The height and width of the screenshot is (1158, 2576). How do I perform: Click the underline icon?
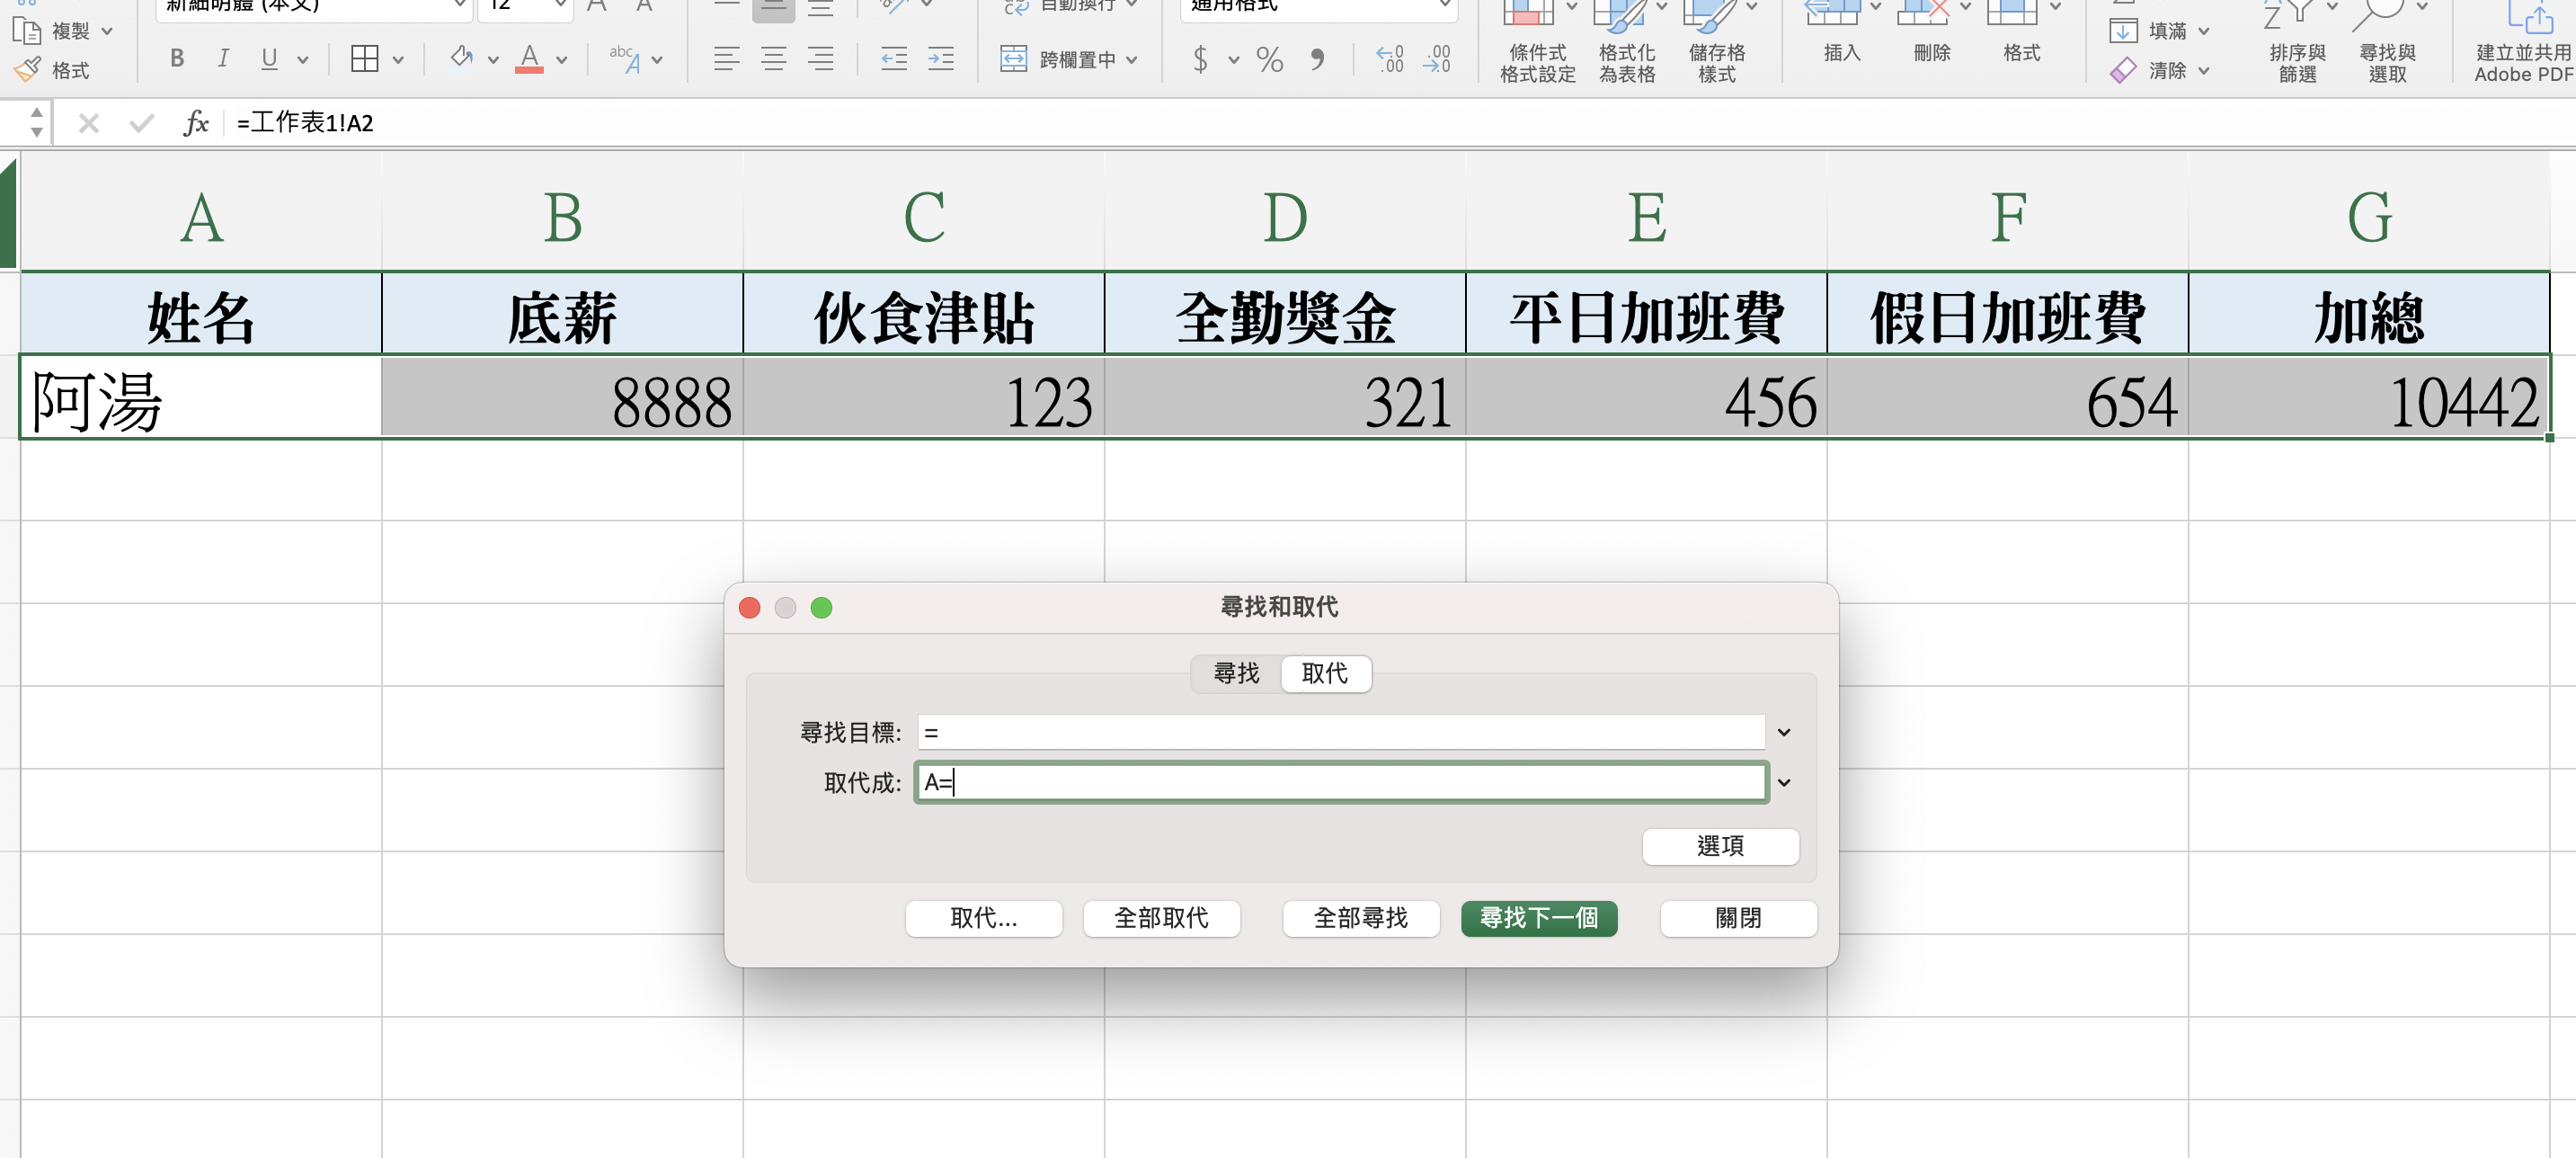click(x=269, y=59)
